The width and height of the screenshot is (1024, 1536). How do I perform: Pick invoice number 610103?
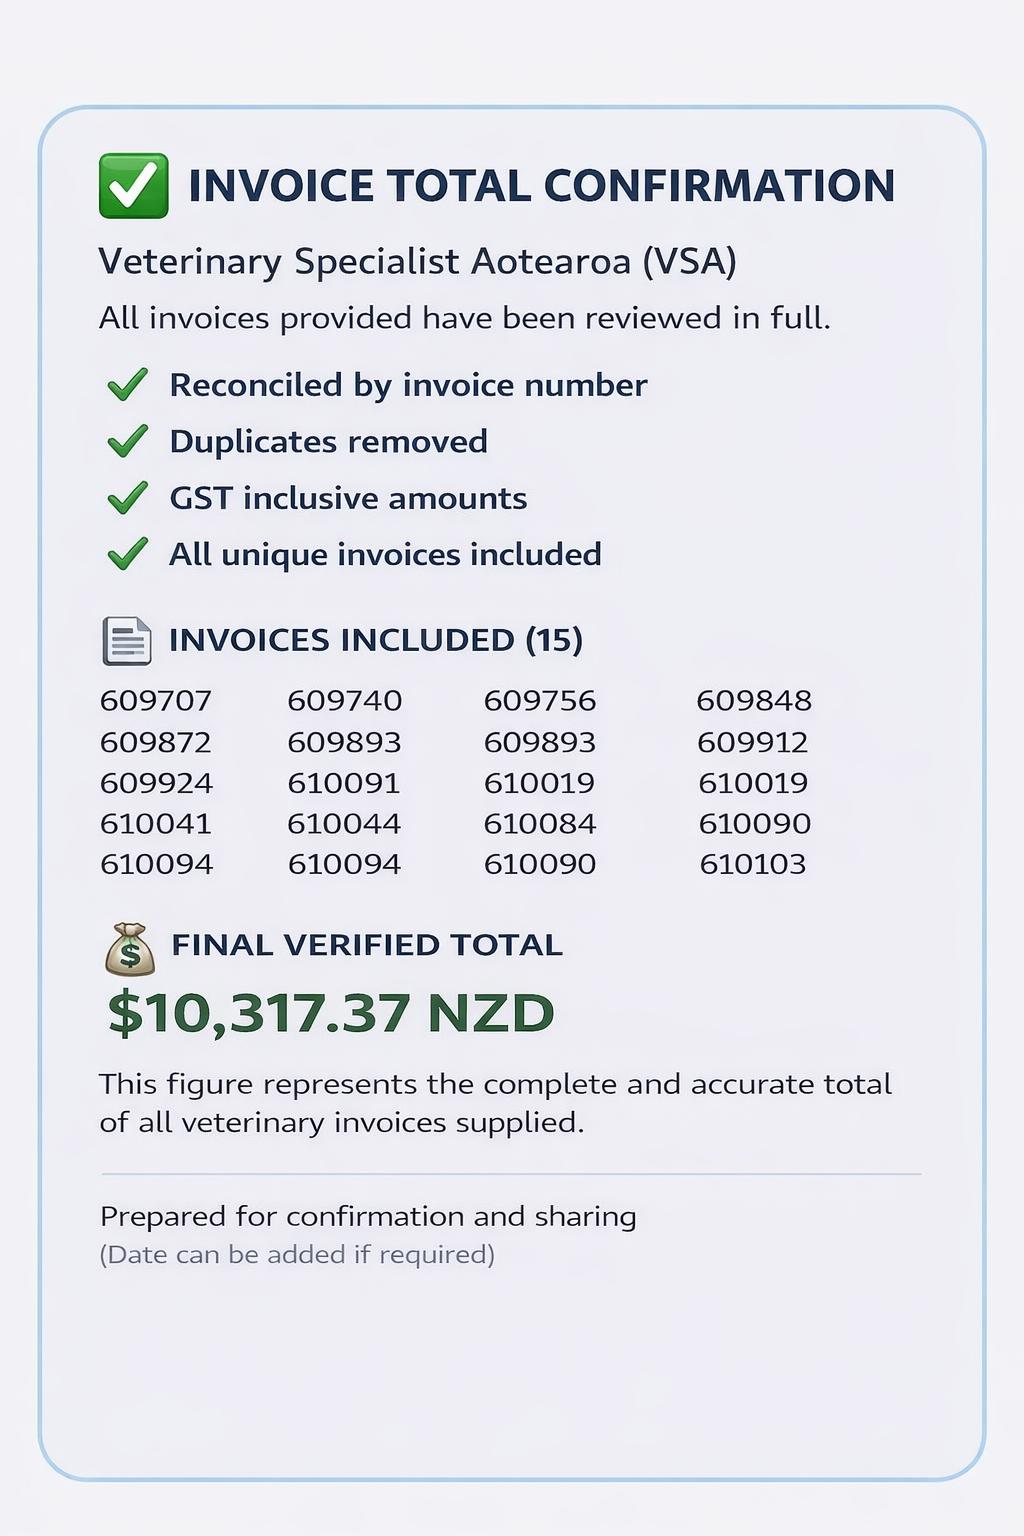pos(753,864)
